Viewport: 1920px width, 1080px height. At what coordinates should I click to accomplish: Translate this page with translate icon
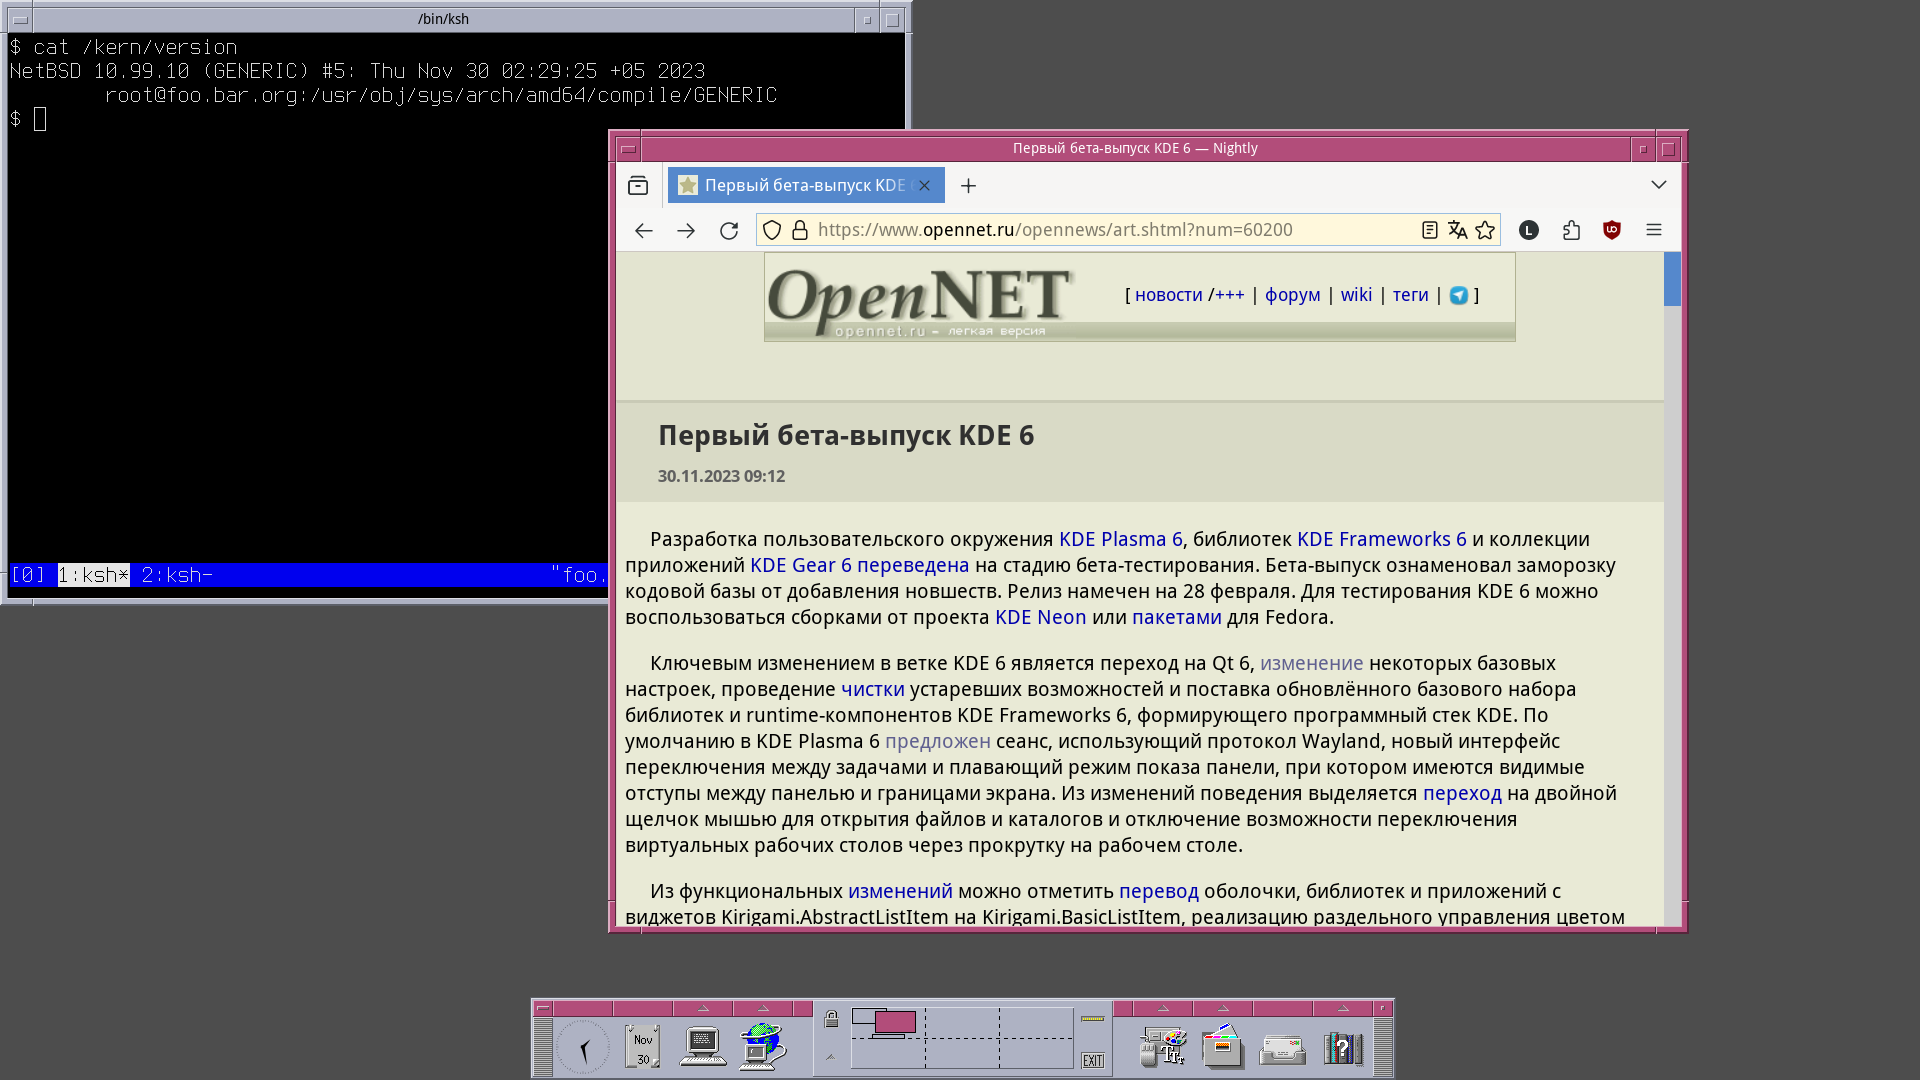click(x=1457, y=231)
